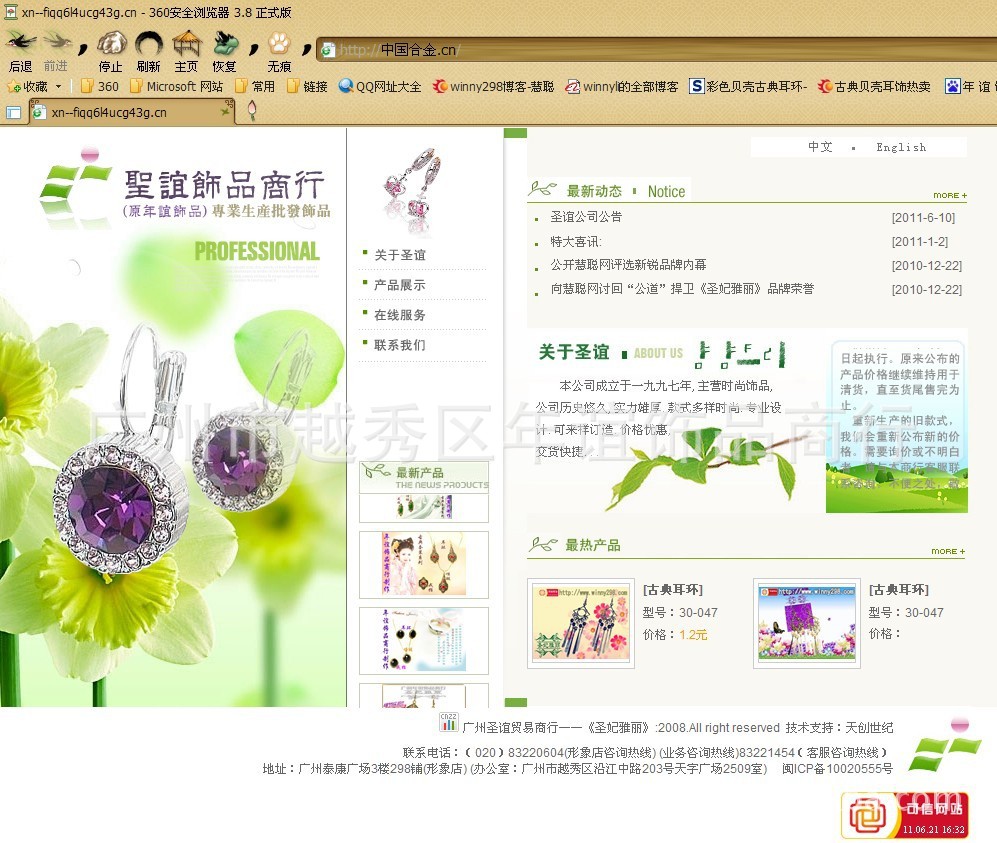
Task: Open 关于圣谊 in site menu
Action: click(399, 255)
